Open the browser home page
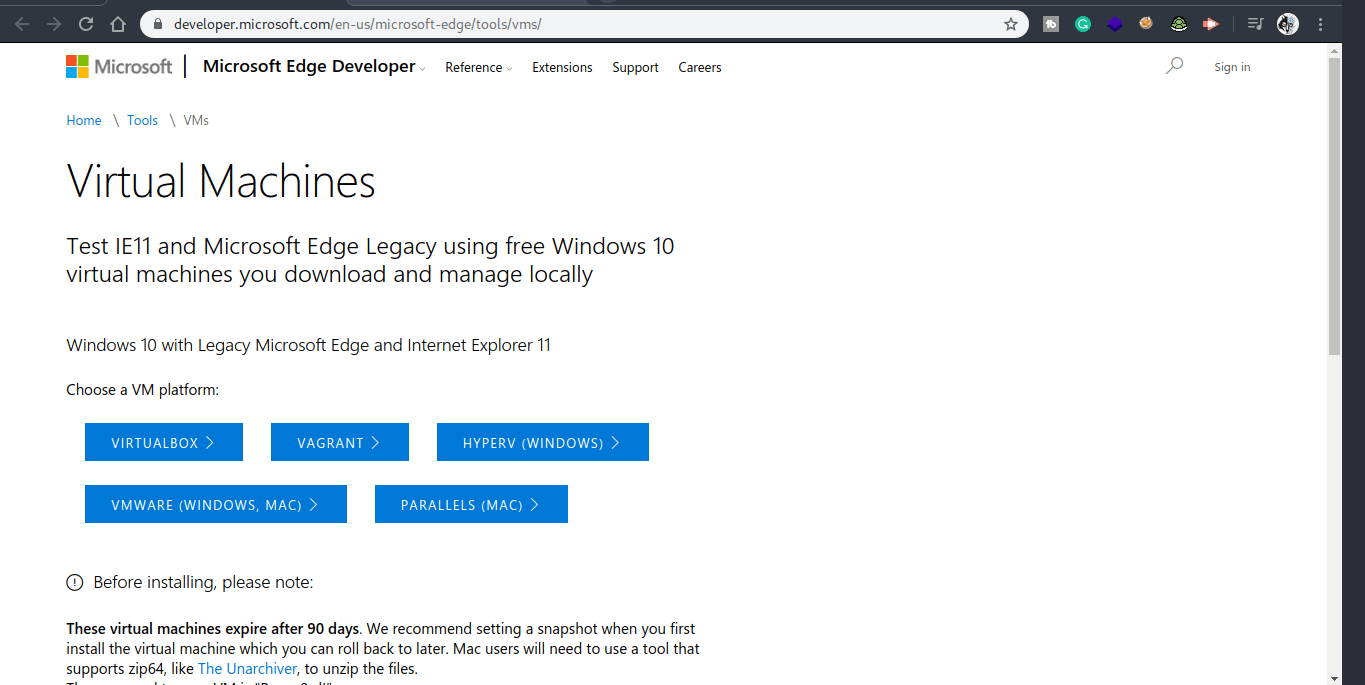Screen dimensions: 1365x685 pos(118,24)
